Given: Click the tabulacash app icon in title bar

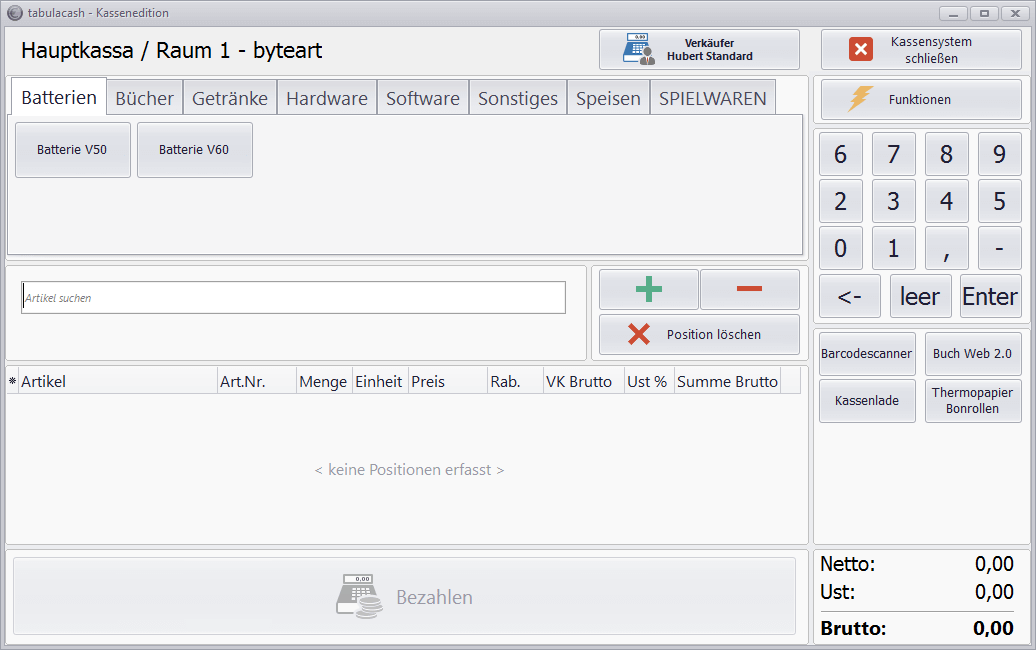Looking at the screenshot, I should tap(14, 13).
